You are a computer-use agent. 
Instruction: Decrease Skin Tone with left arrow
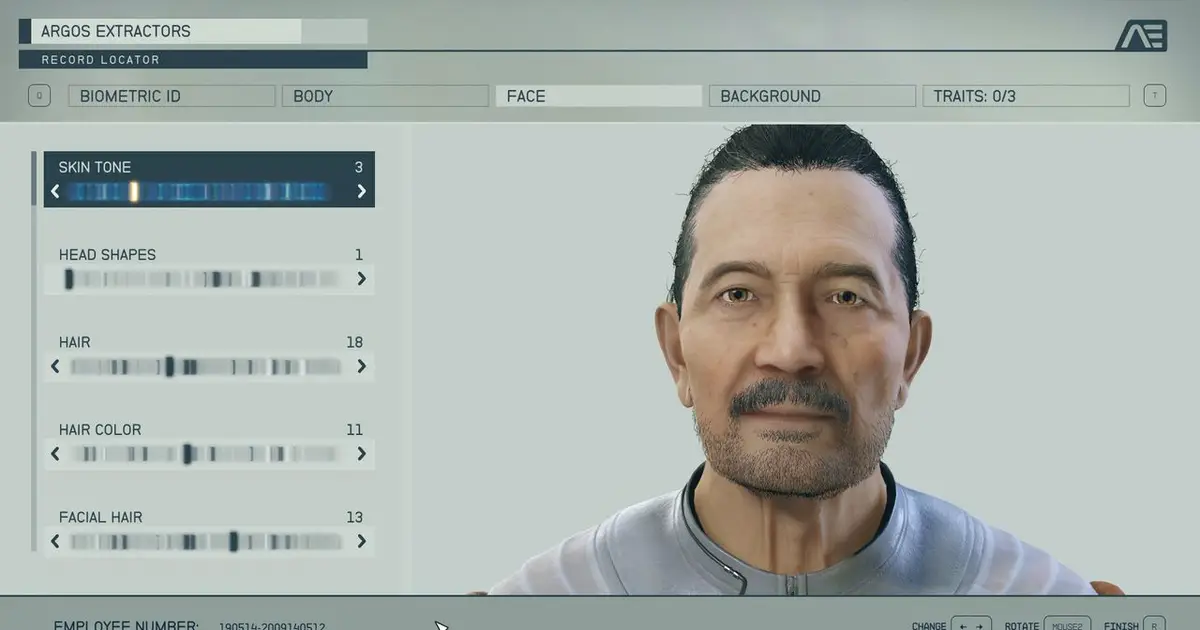[55, 192]
